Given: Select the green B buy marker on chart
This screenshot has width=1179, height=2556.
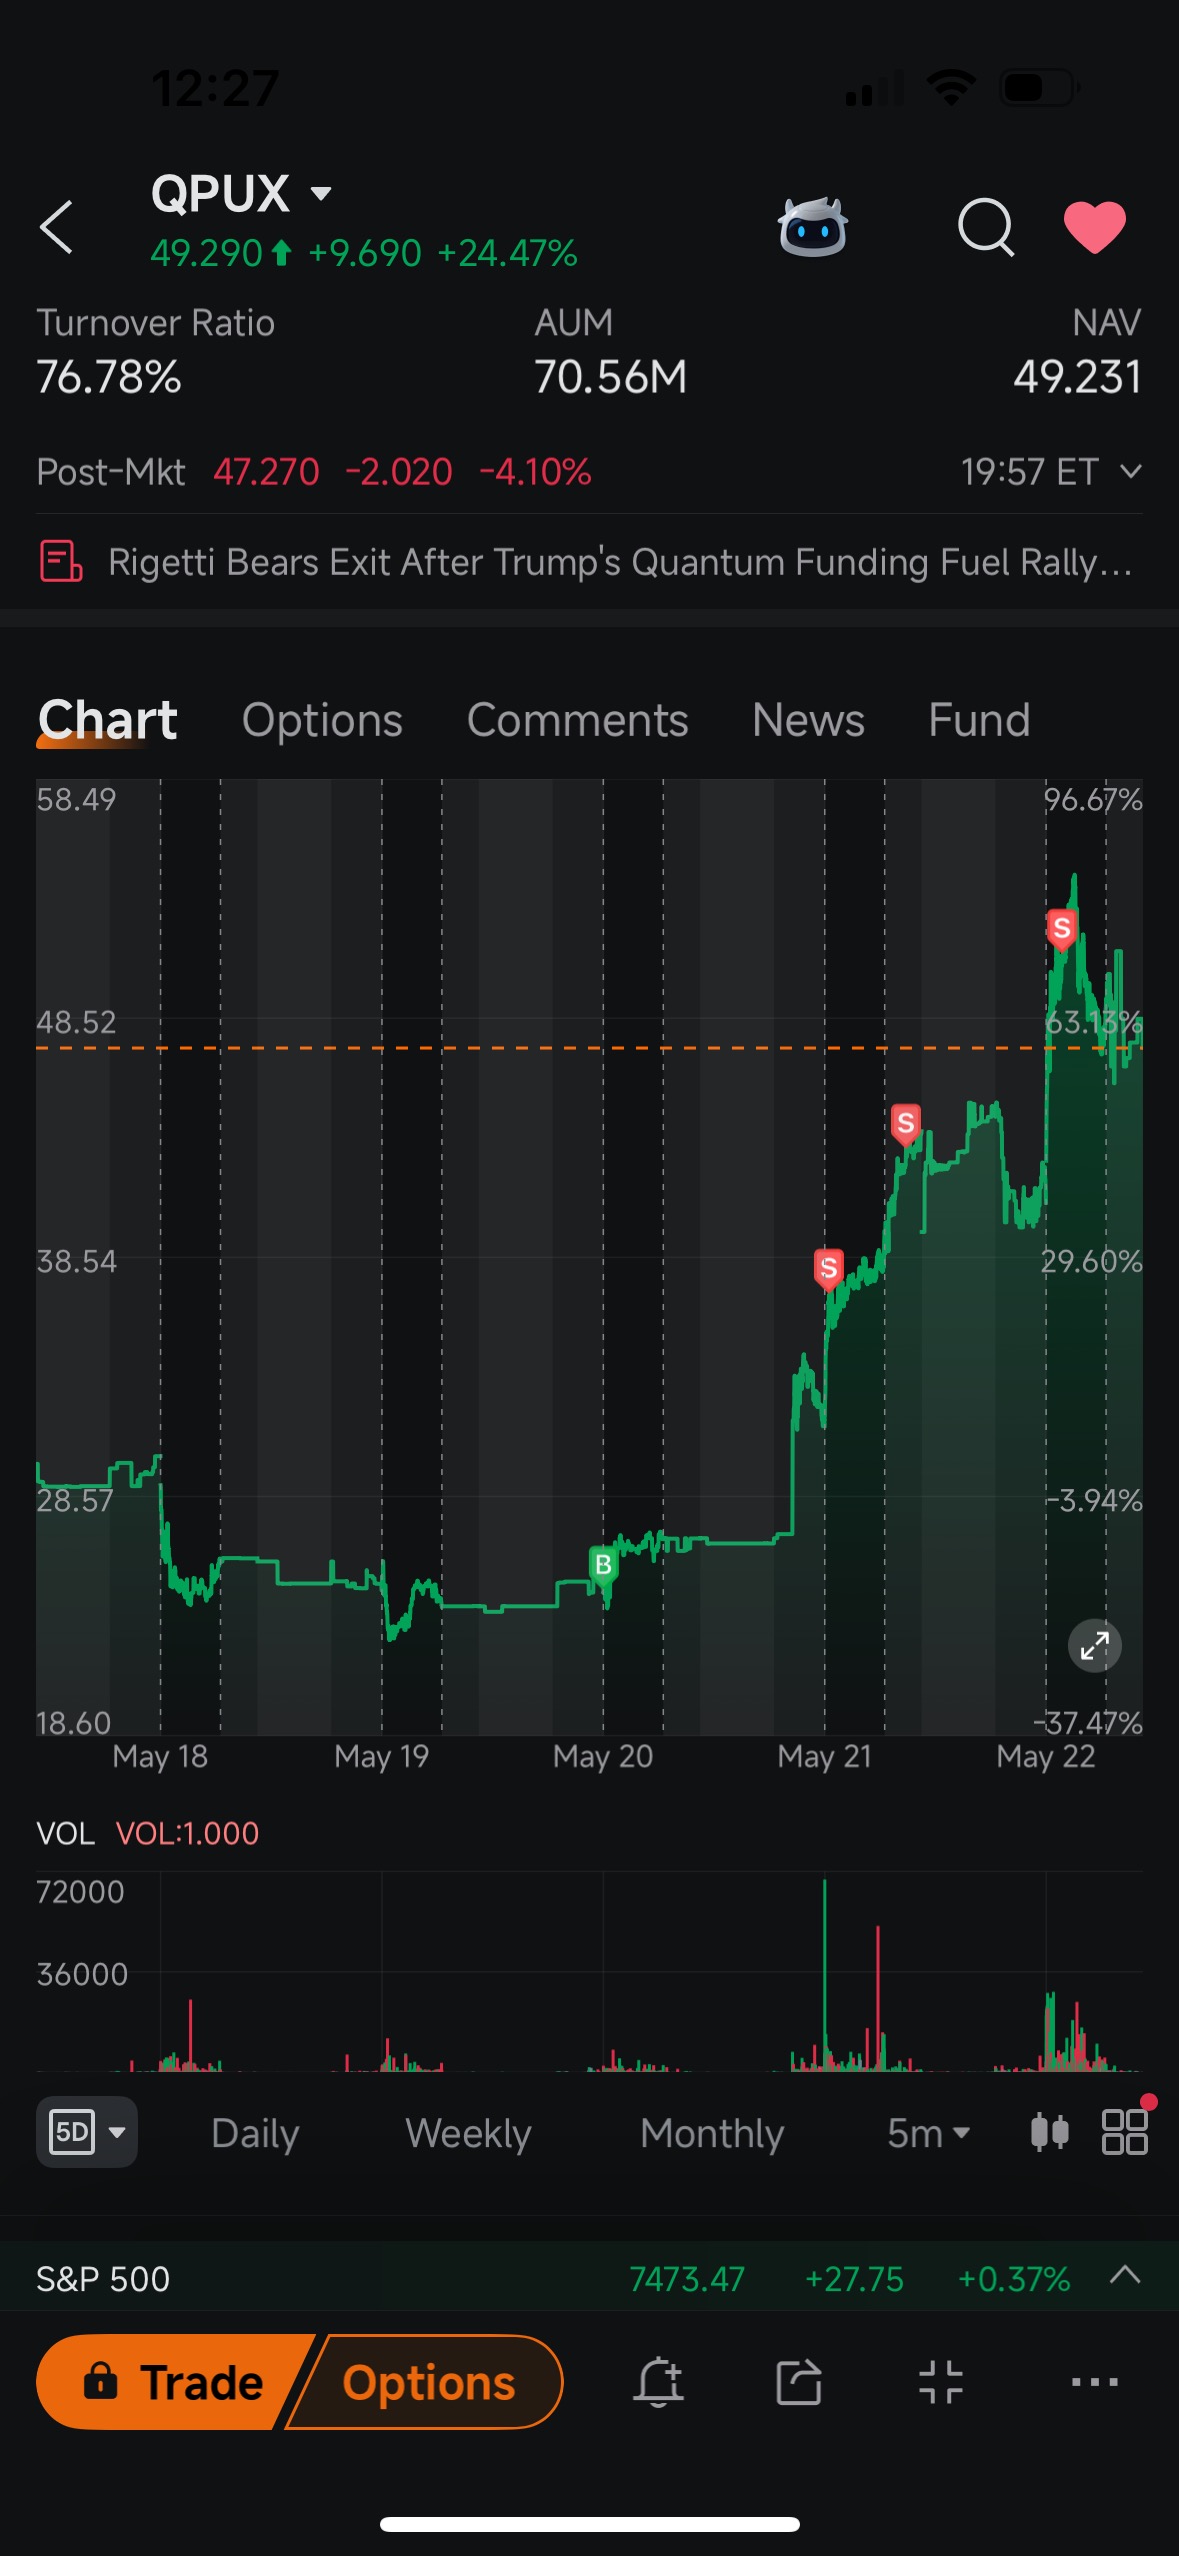Looking at the screenshot, I should point(603,1565).
